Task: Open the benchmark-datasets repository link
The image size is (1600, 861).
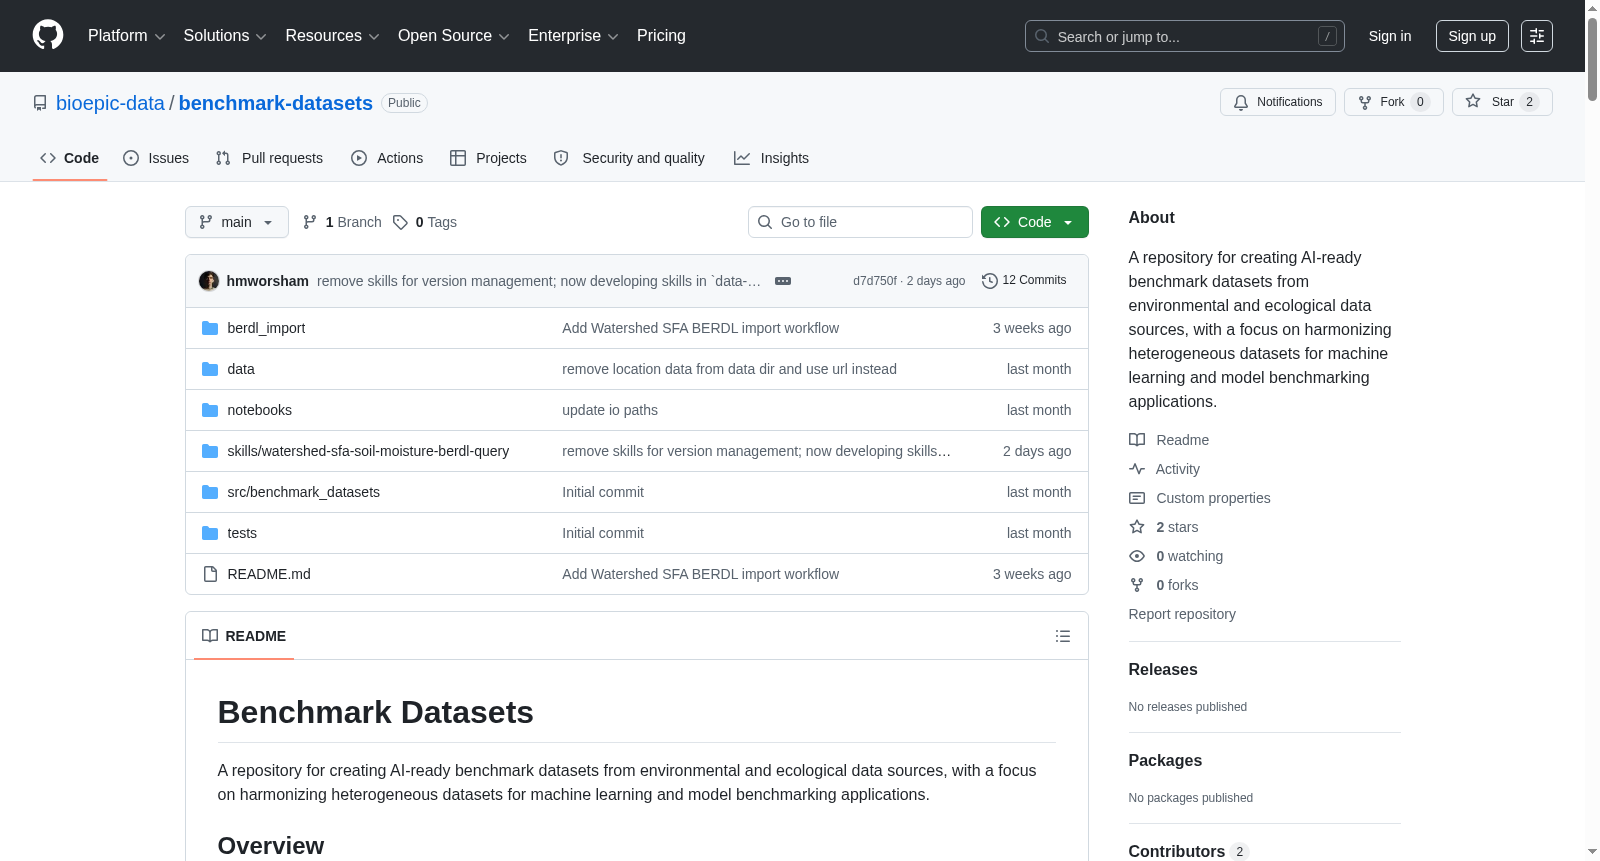Action: pos(276,103)
